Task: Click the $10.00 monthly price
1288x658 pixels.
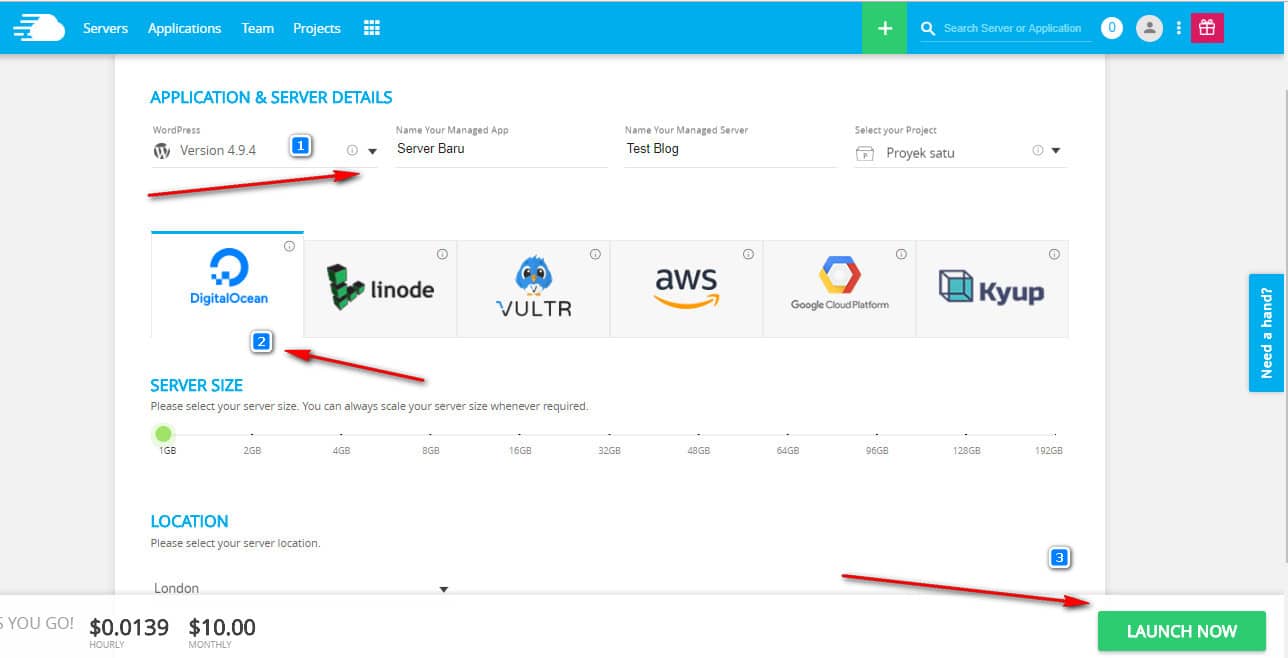Action: click(x=222, y=627)
